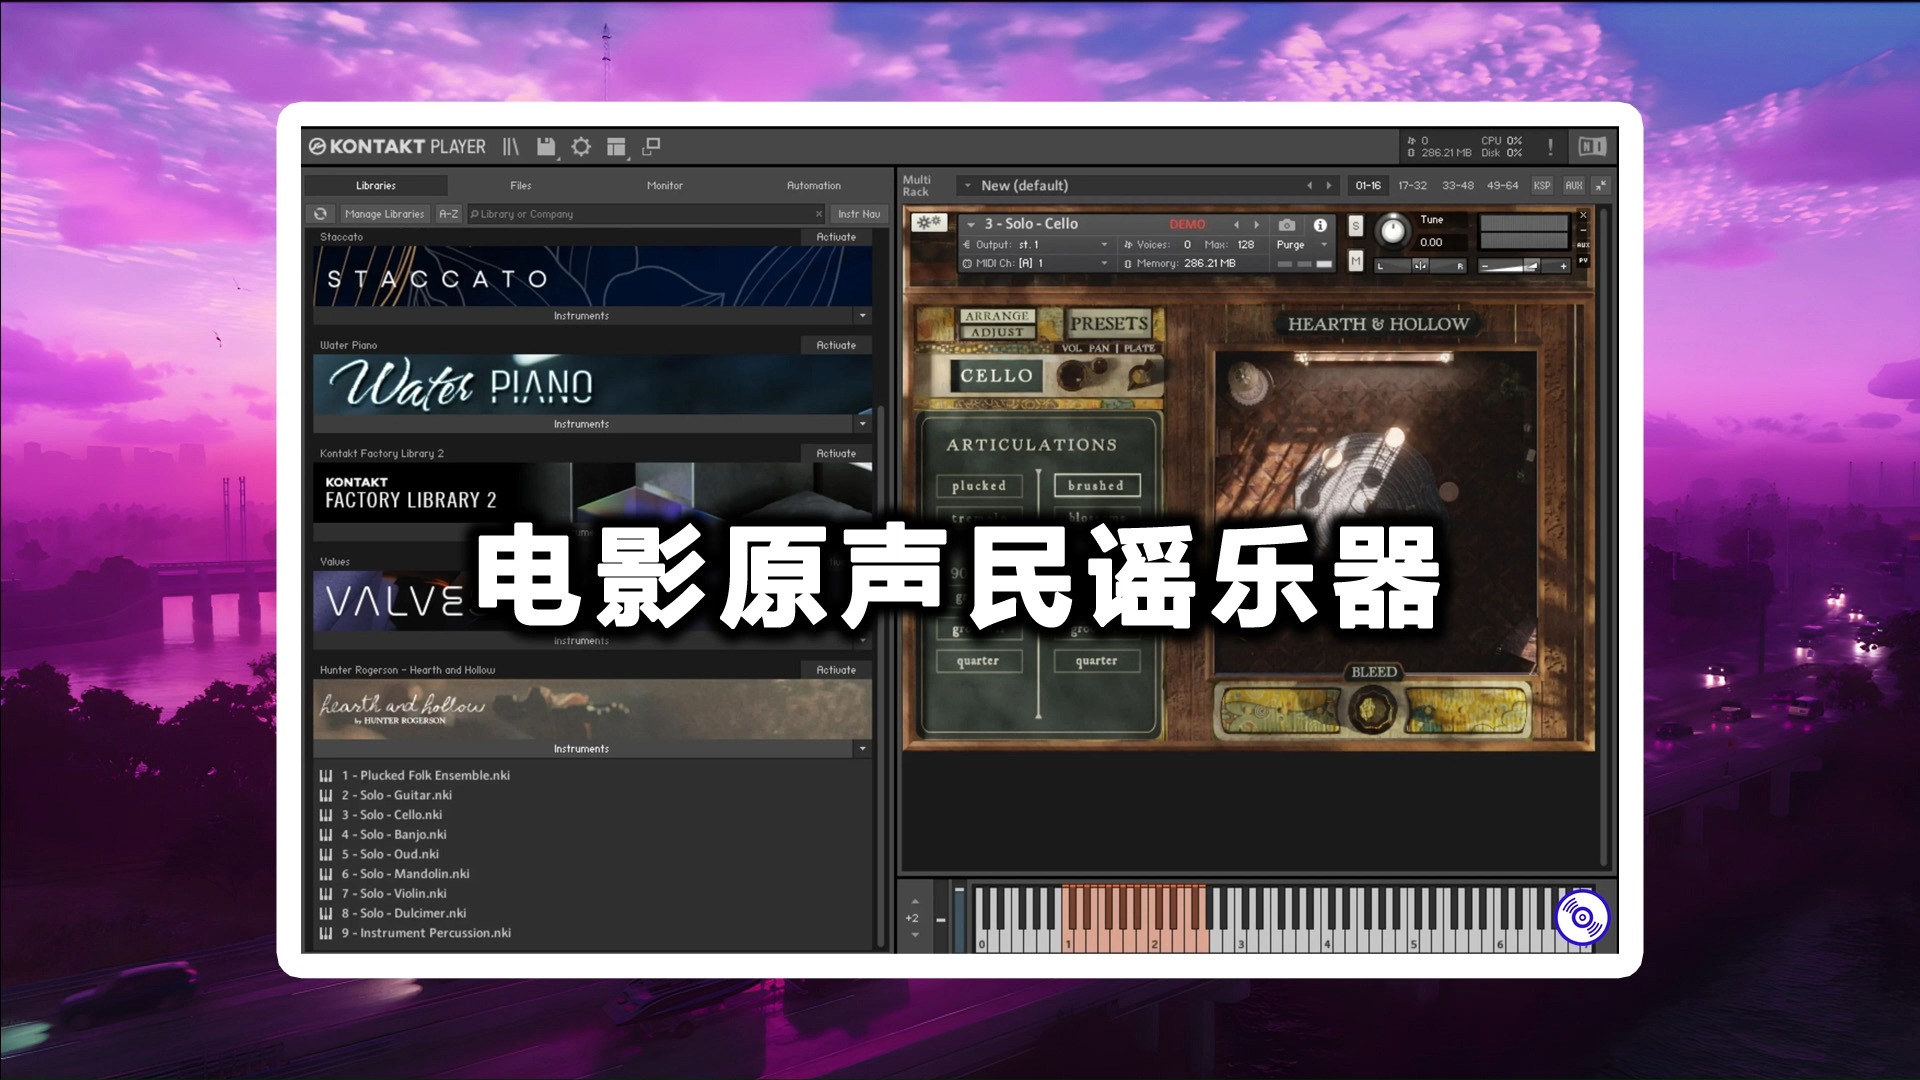Image resolution: width=1920 pixels, height=1080 pixels.
Task: Show instrument info icon
Action: (x=1320, y=225)
